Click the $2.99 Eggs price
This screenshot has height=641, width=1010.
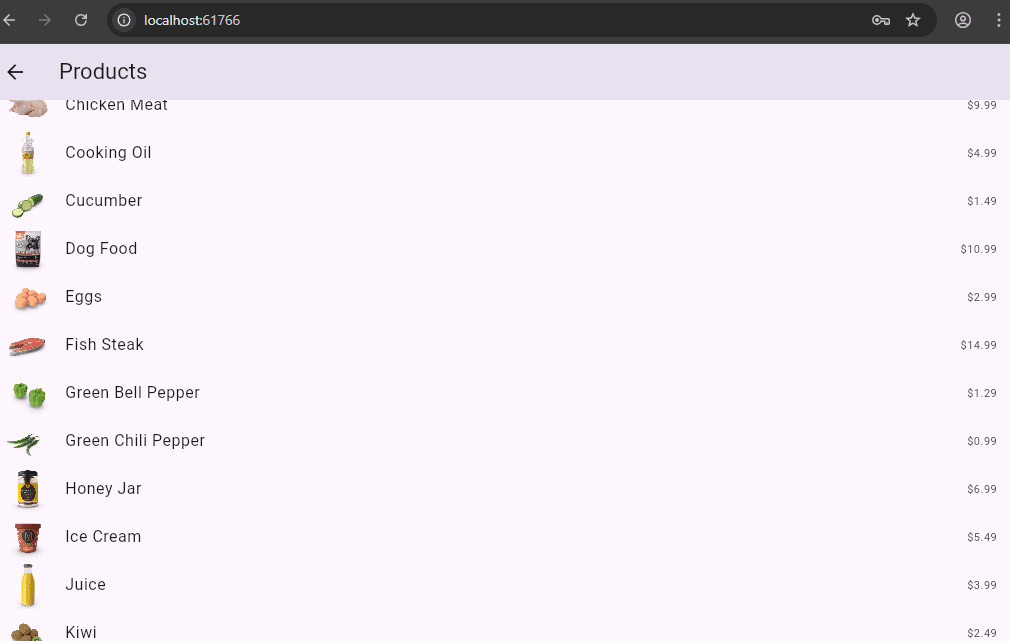982,297
